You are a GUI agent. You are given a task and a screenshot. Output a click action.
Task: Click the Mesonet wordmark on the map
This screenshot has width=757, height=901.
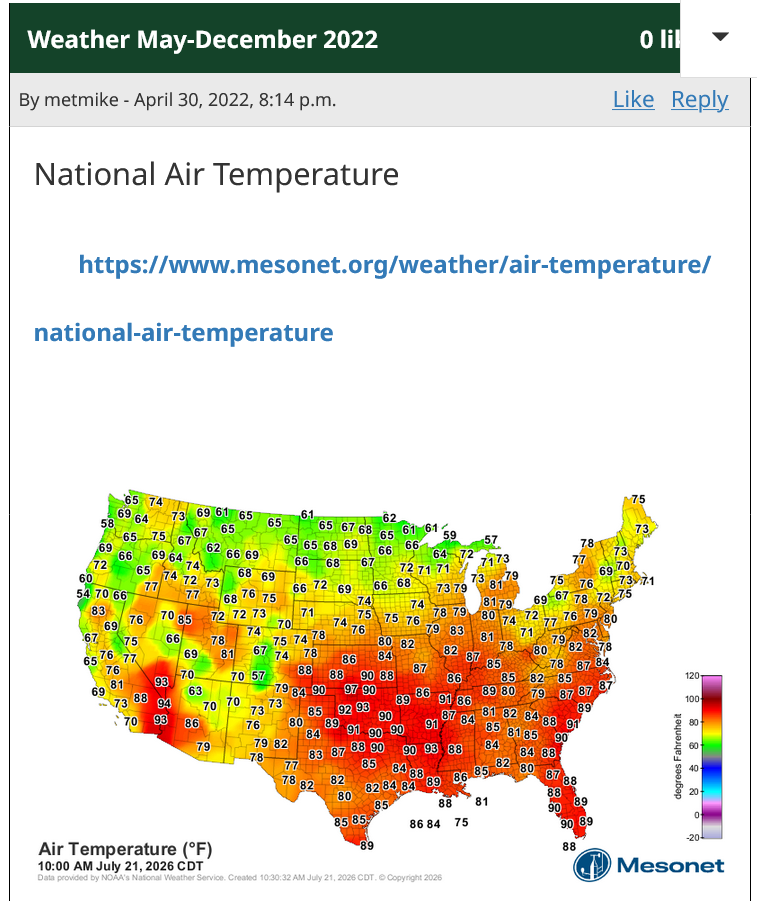tap(670, 865)
